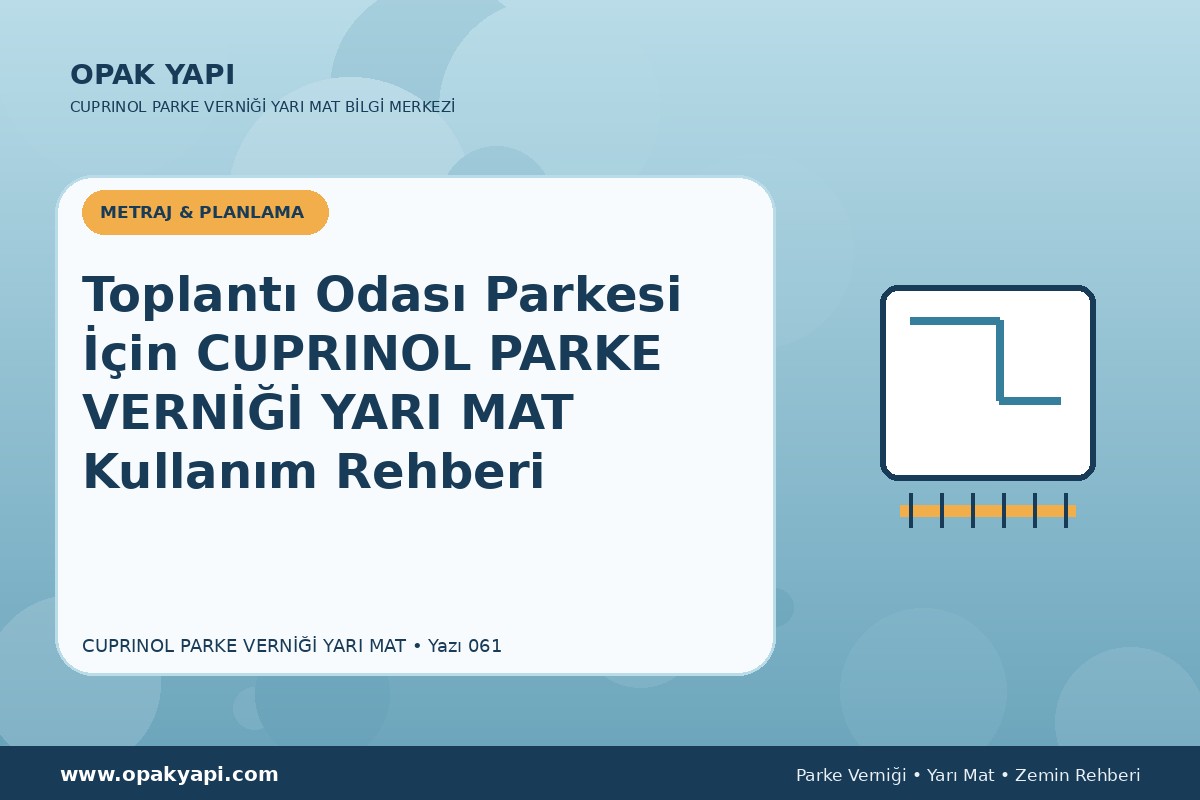Screen dimensions: 1200x800
Task: Click the Yazı 061 article number line
Action: click(x=292, y=646)
